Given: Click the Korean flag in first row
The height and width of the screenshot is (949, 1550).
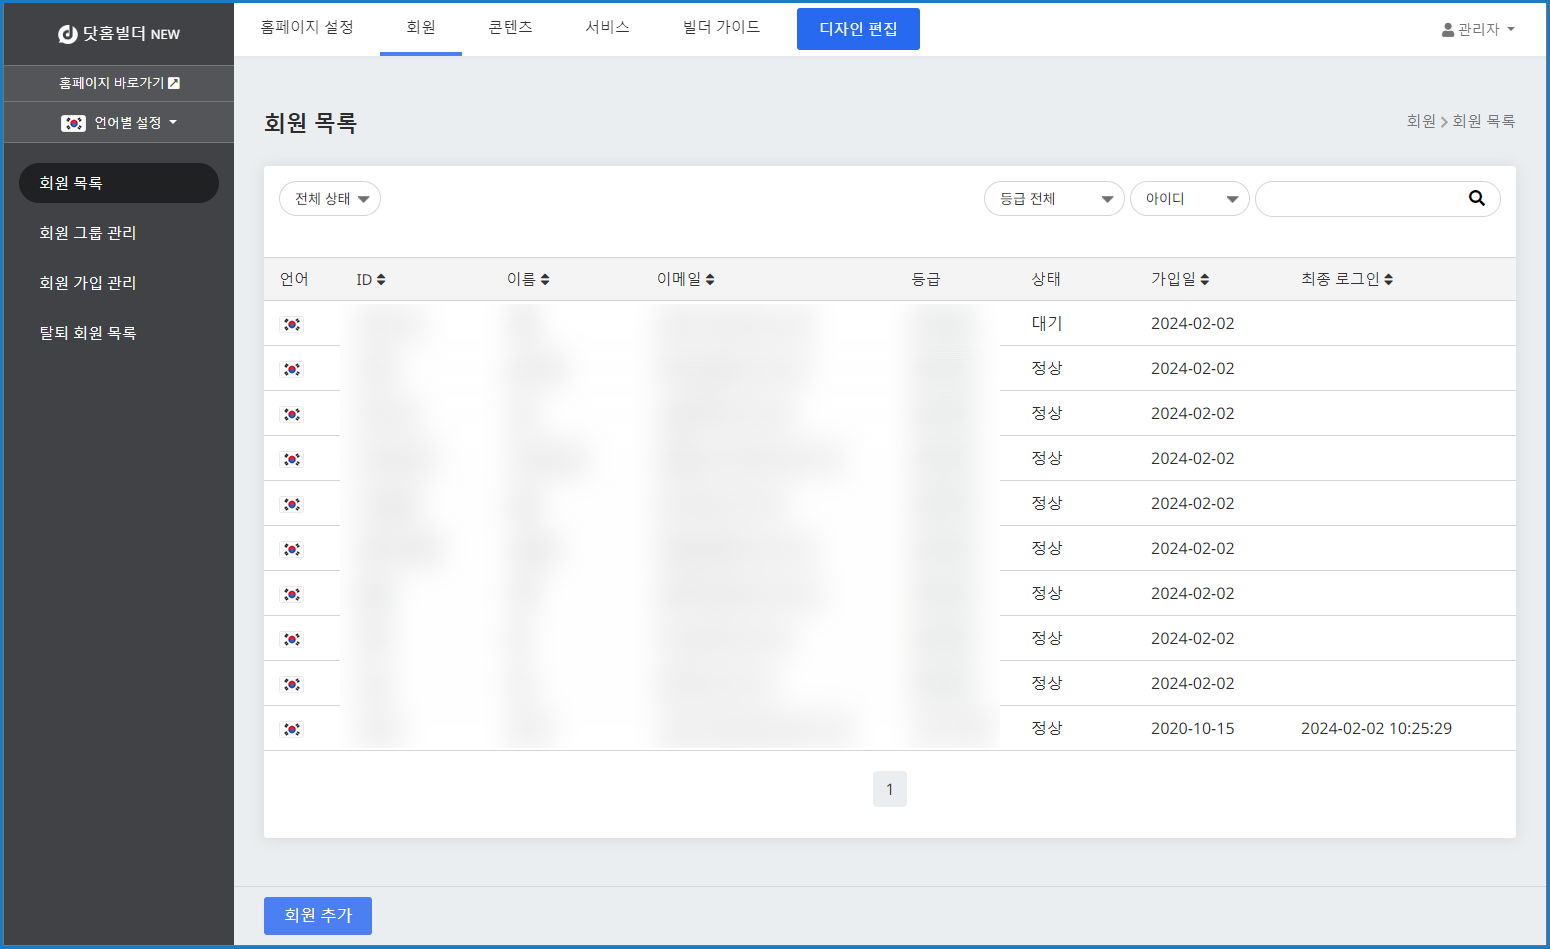Looking at the screenshot, I should (292, 324).
